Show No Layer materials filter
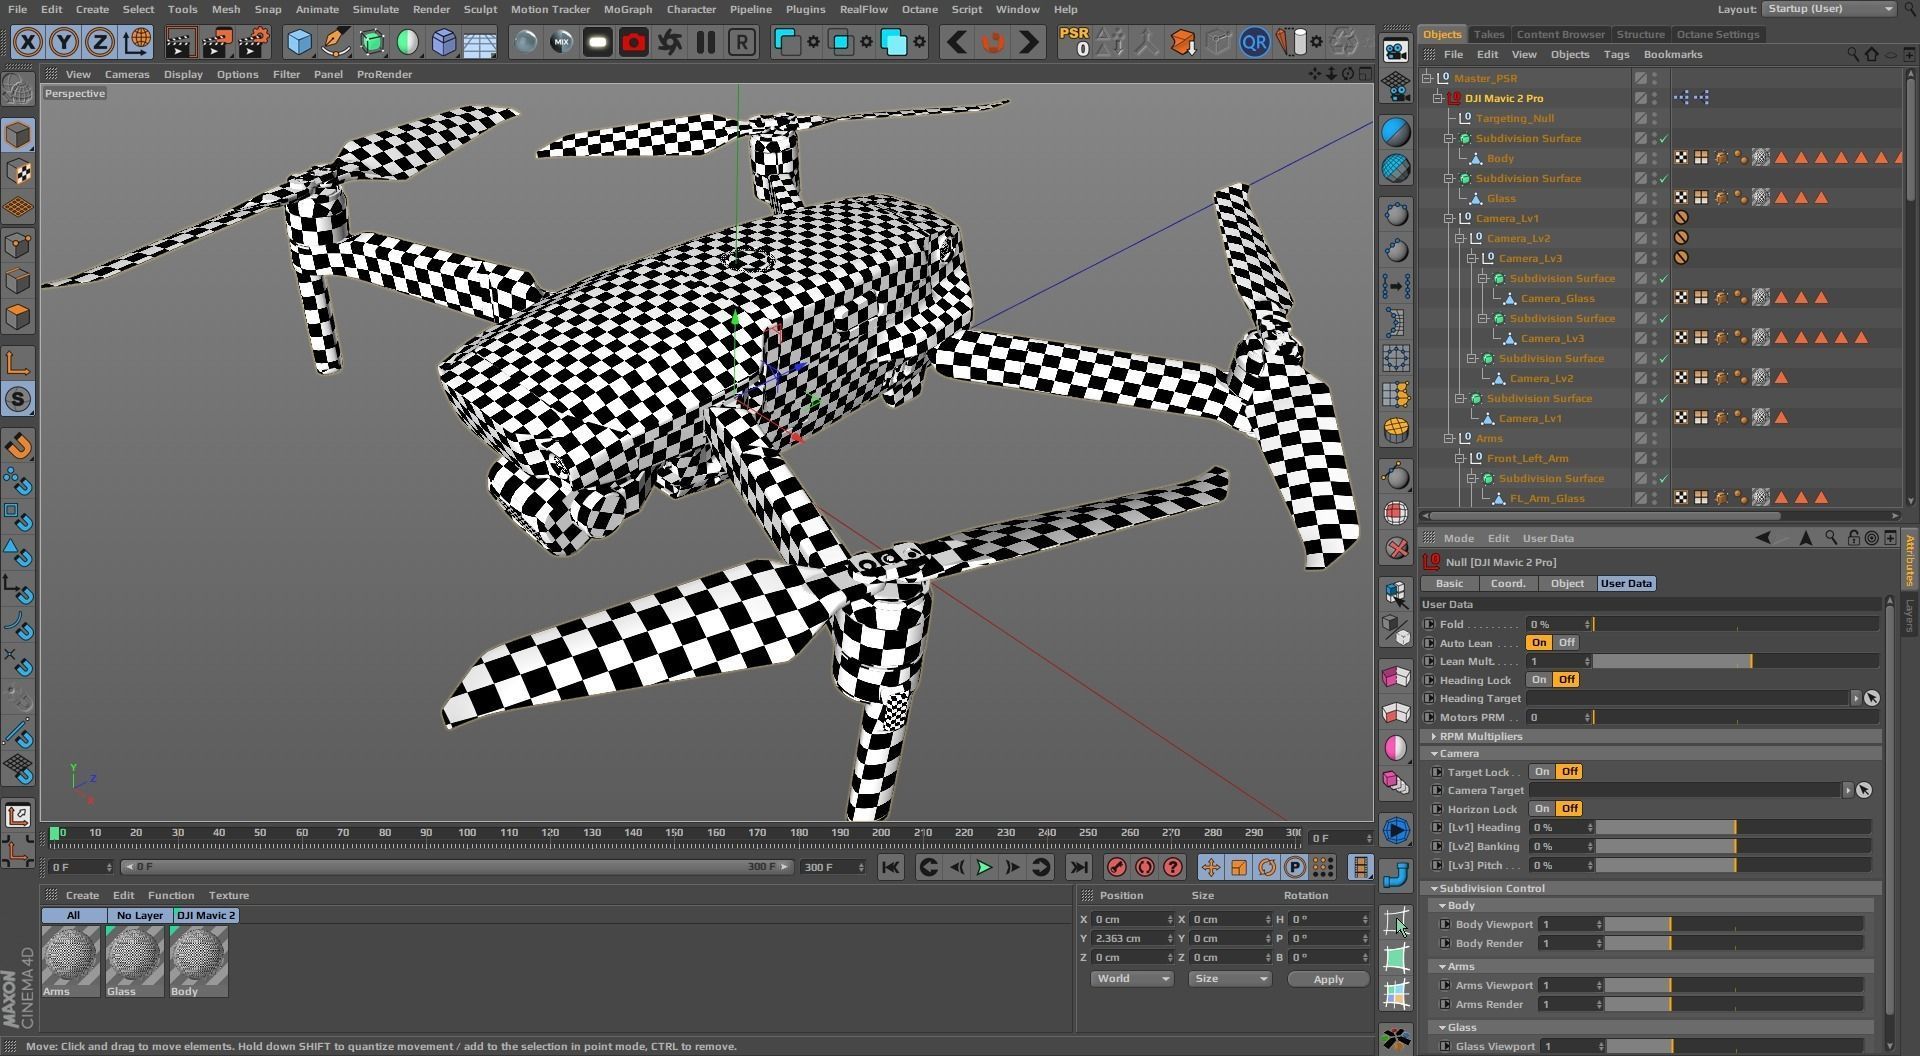This screenshot has height=1056, width=1920. click(140, 916)
